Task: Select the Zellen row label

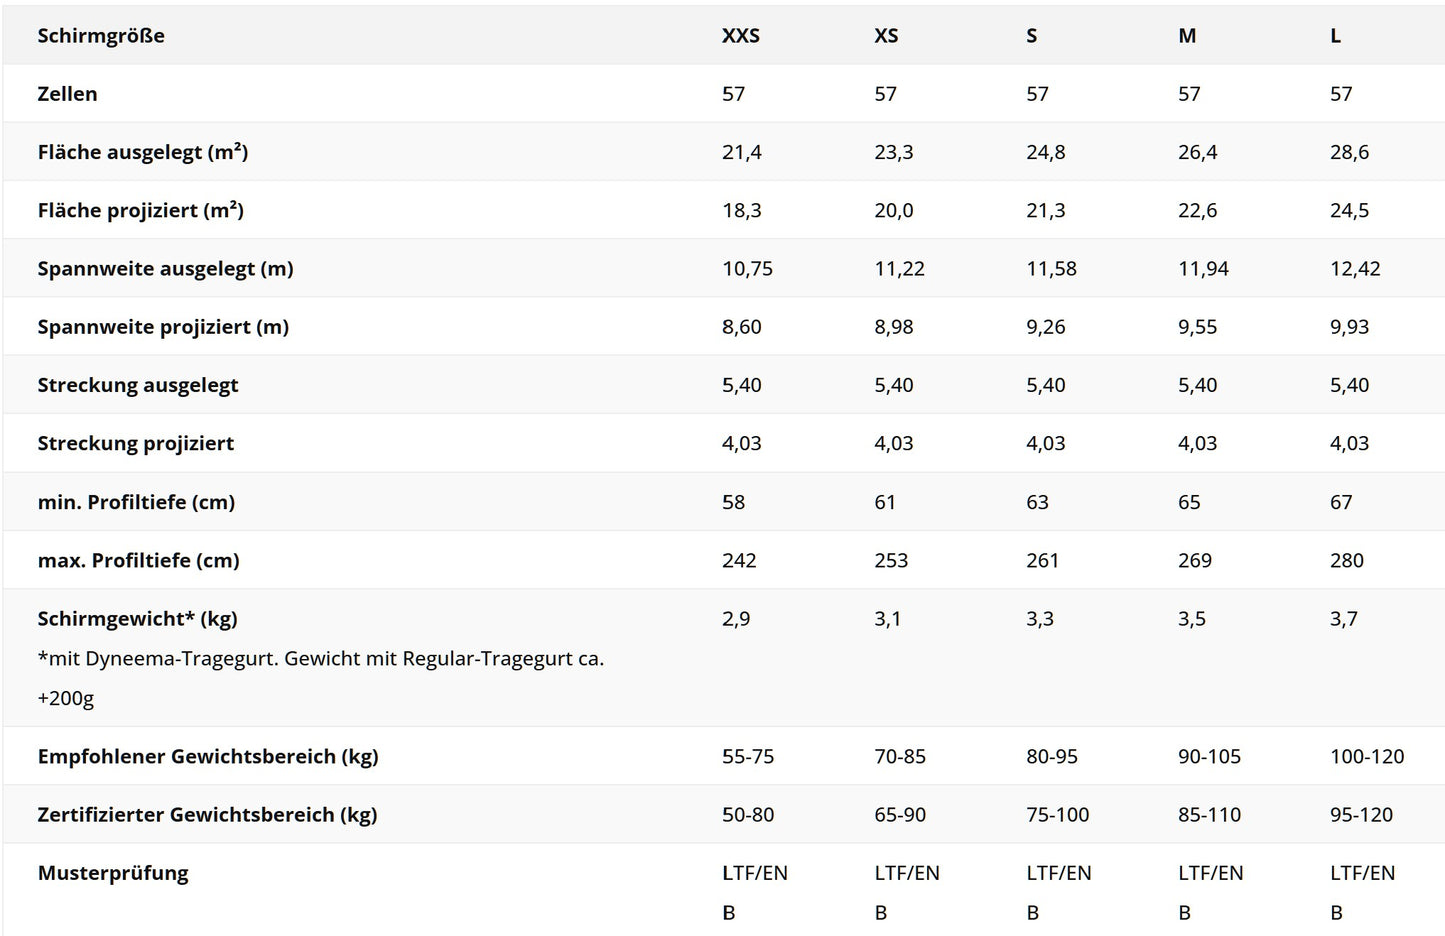Action: click(67, 94)
